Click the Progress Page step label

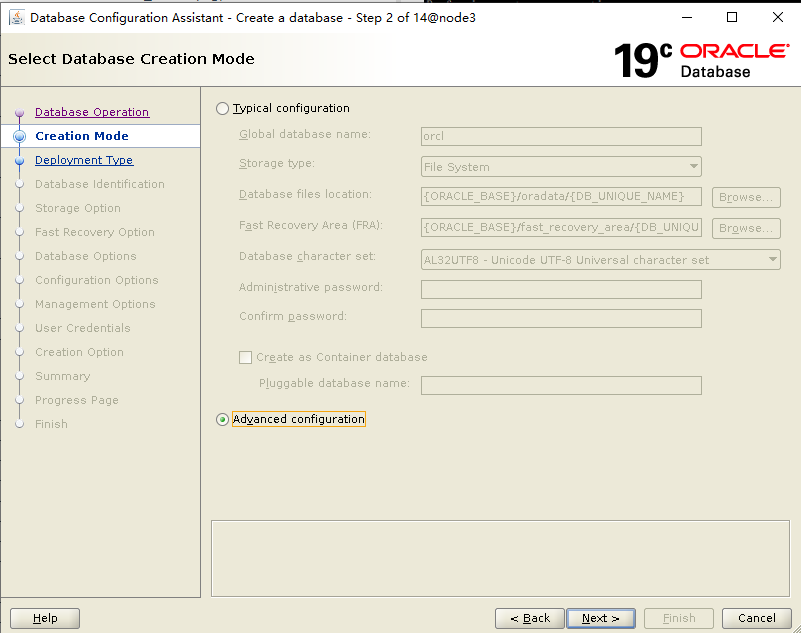point(77,400)
